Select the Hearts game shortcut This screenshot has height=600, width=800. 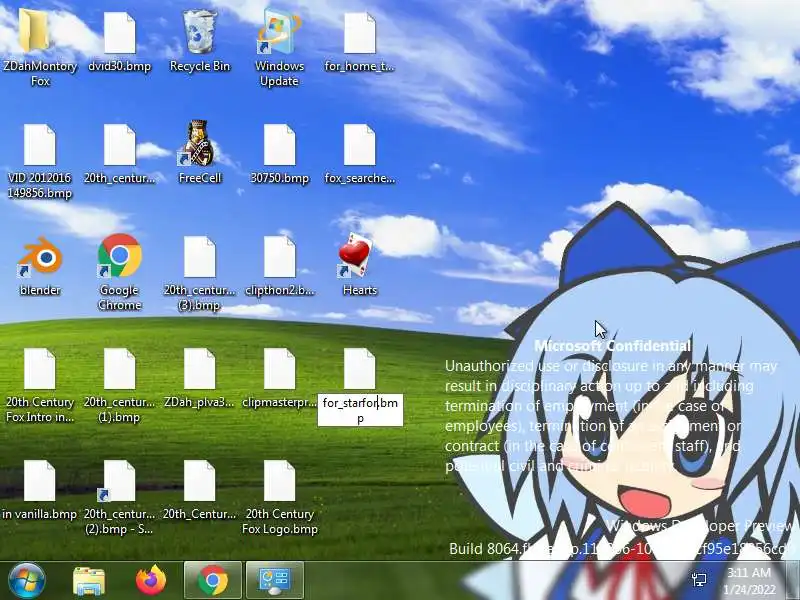pos(355,256)
